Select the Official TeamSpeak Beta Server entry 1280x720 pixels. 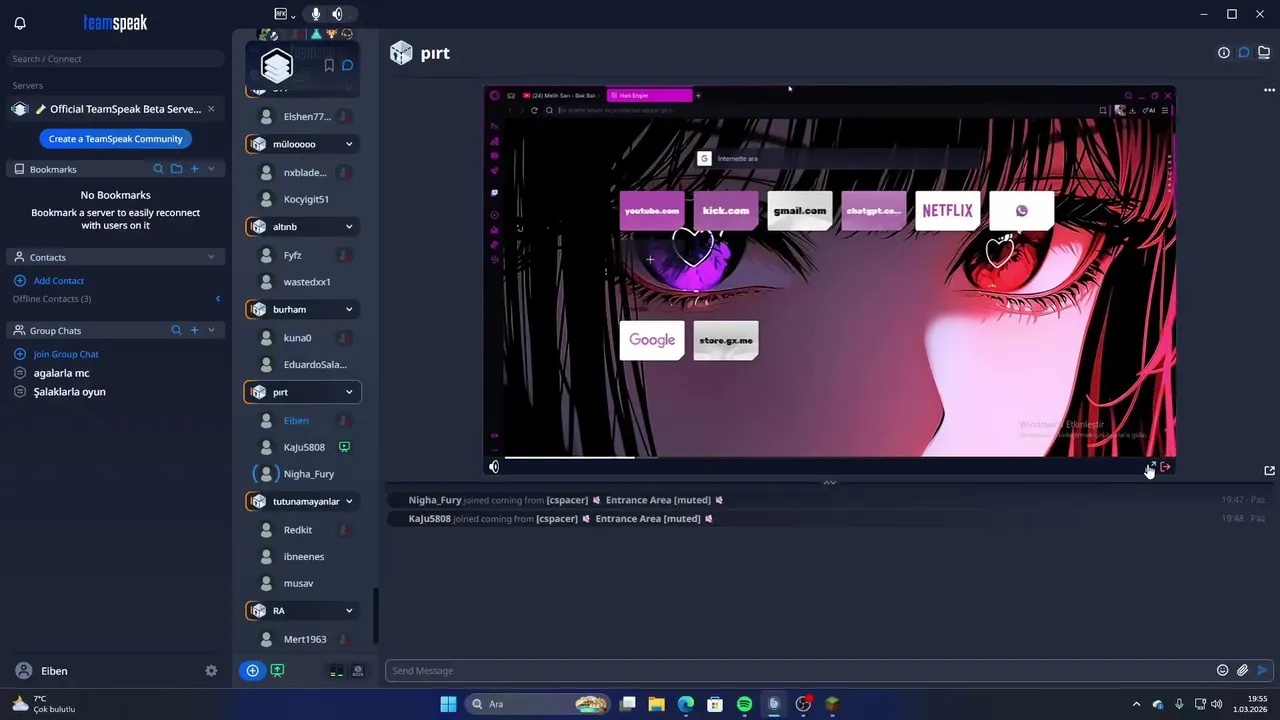pos(115,109)
